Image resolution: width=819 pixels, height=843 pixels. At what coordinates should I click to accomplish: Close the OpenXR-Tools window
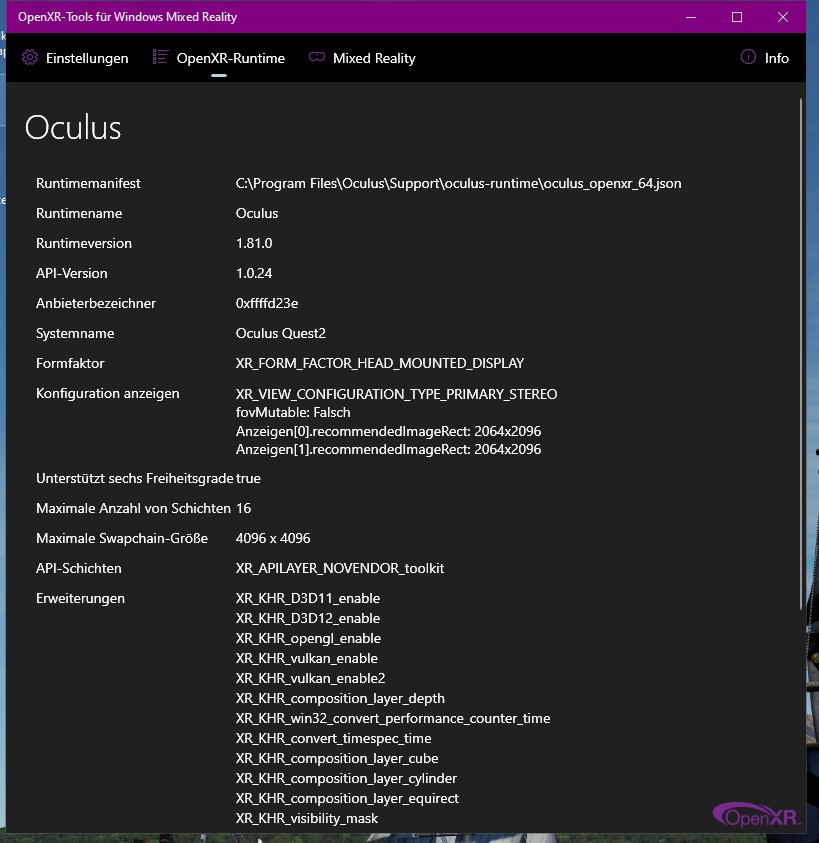782,17
